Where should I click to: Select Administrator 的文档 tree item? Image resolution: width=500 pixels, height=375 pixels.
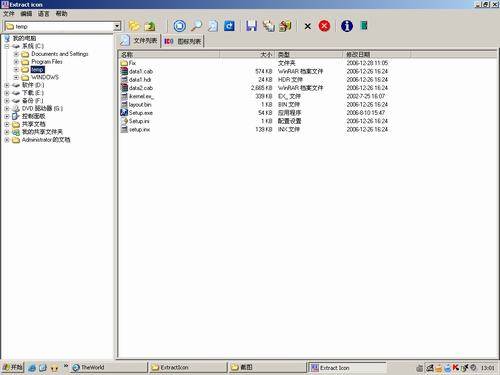46,140
